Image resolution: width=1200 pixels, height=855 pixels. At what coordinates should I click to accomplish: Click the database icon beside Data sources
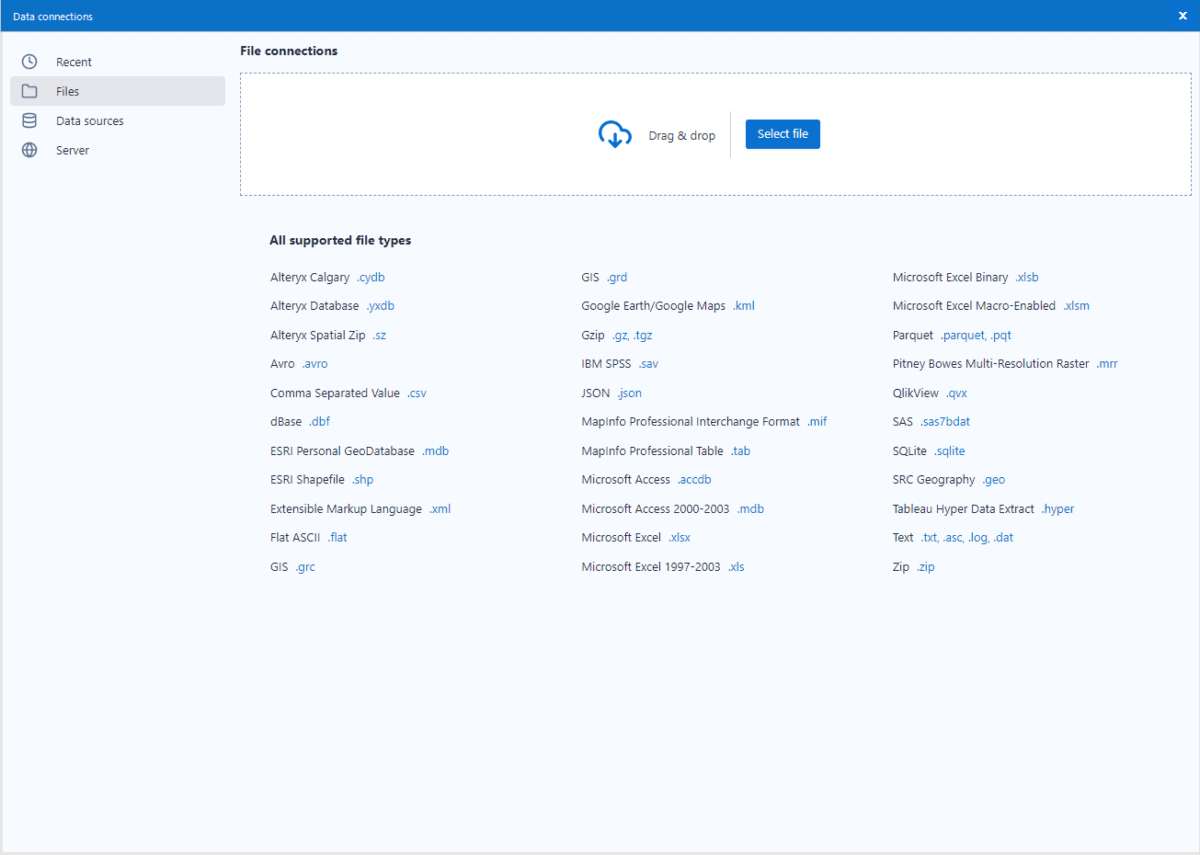click(x=29, y=120)
